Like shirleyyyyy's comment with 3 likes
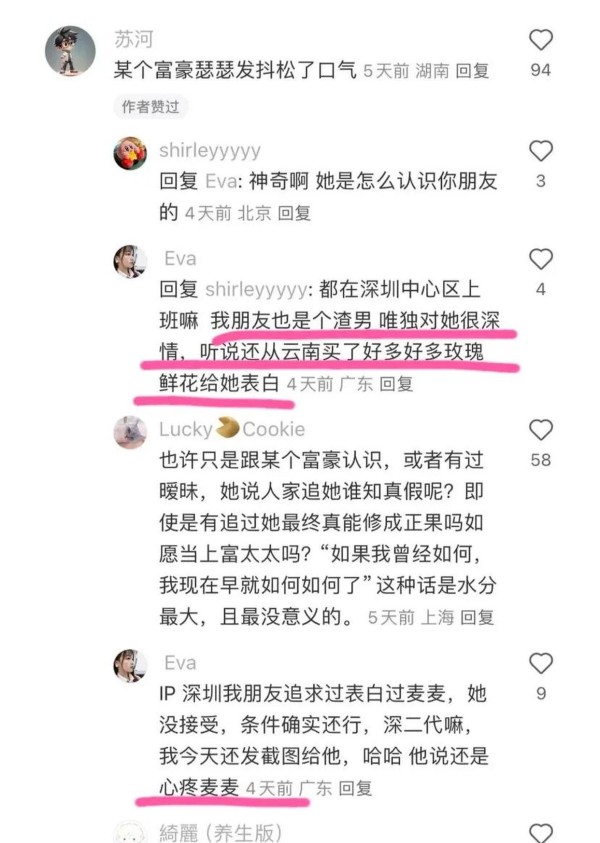Viewport: 600px width, 843px height. tap(541, 151)
